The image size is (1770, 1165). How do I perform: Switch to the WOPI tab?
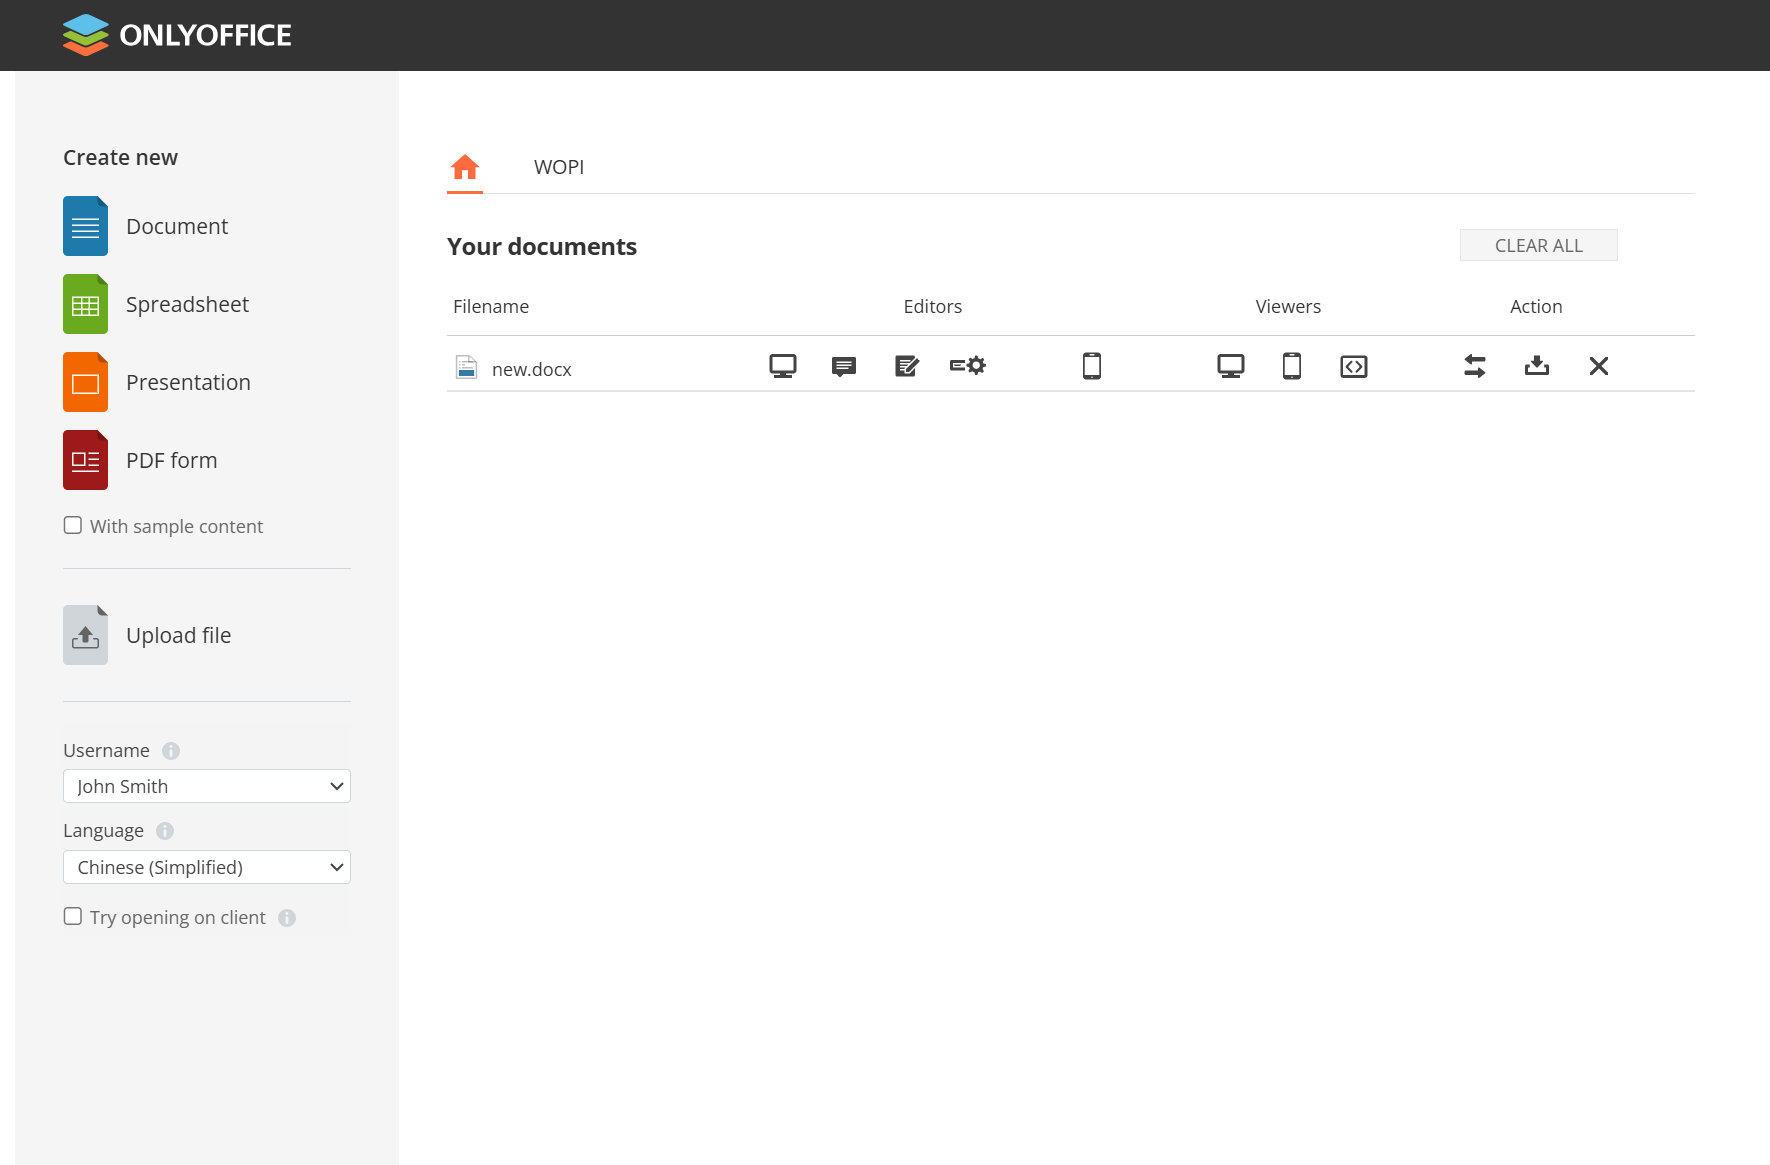click(558, 167)
